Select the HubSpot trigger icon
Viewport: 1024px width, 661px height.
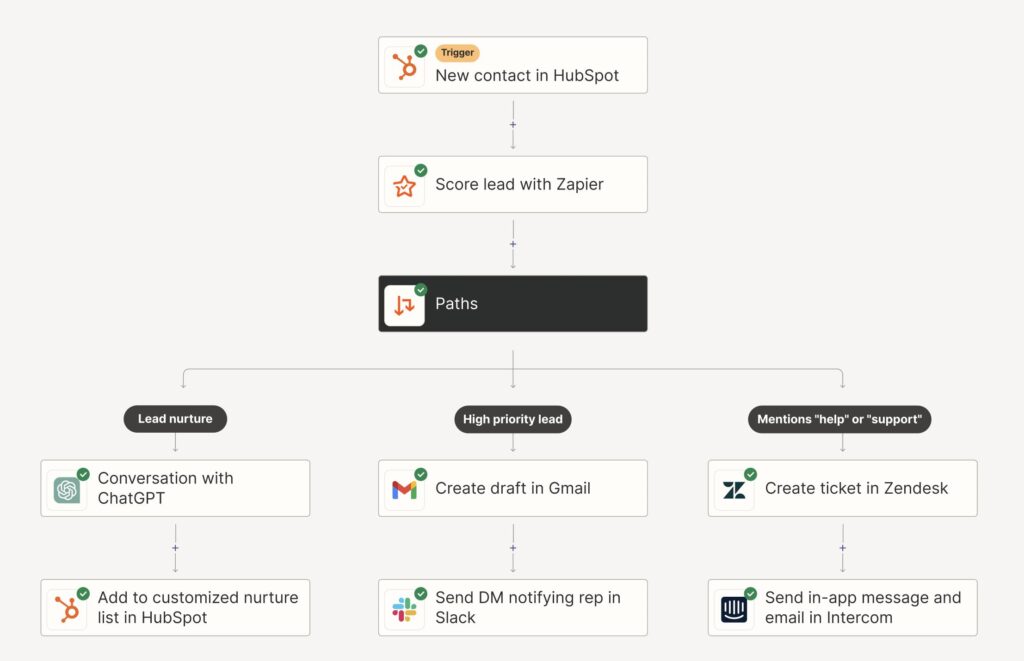coord(404,65)
